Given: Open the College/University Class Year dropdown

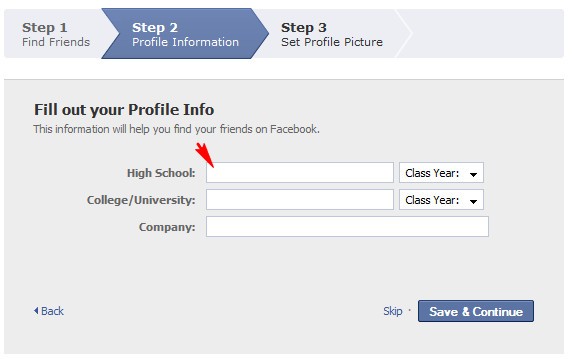Looking at the screenshot, I should pos(441,200).
